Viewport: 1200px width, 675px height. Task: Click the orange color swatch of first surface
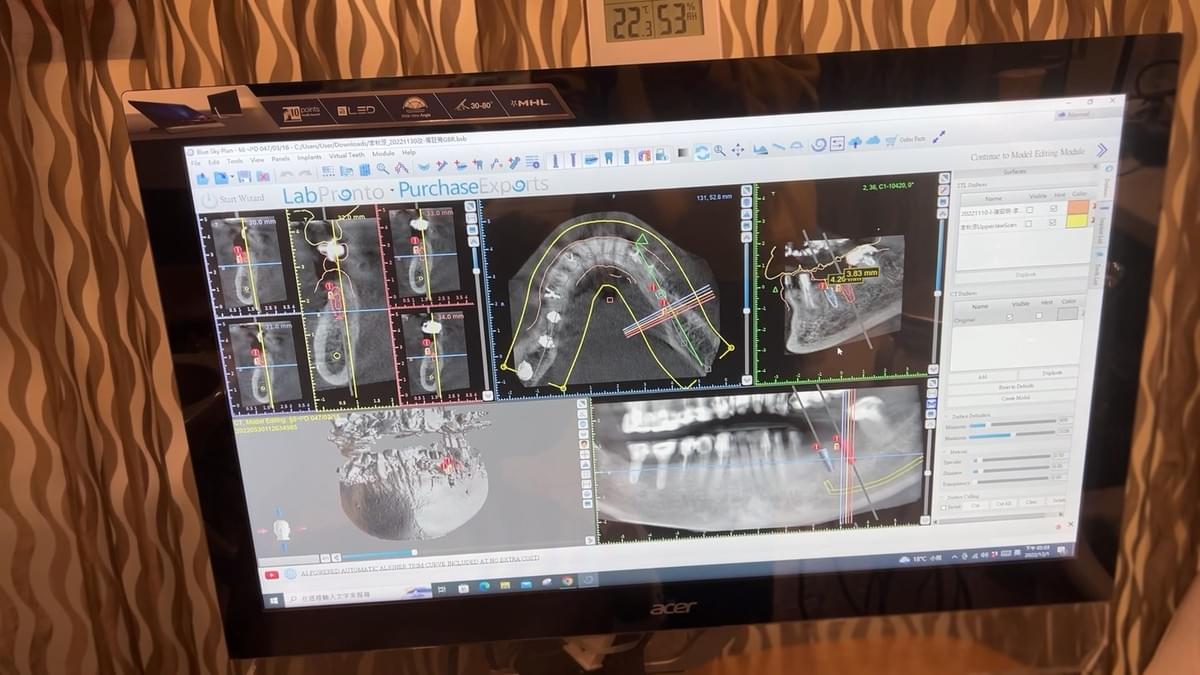1079,208
